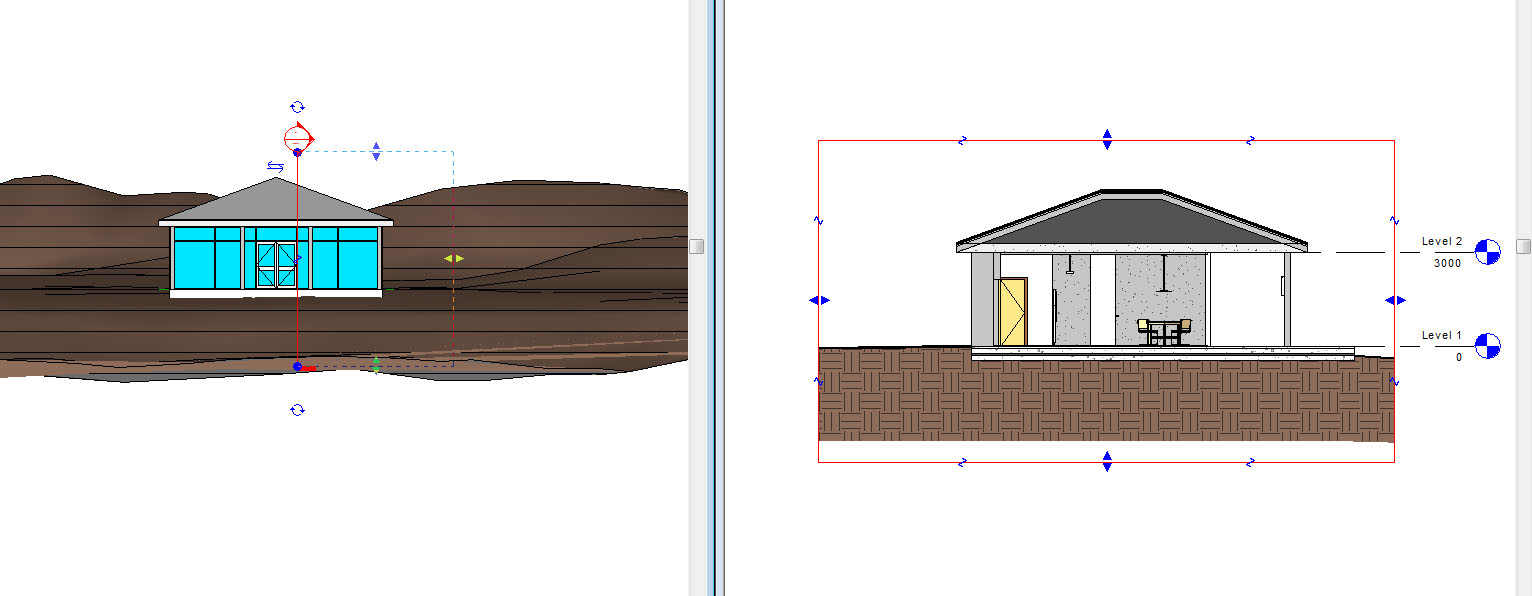
Task: Click the cycle section tail icon below the section line
Action: pyautogui.click(x=297, y=410)
